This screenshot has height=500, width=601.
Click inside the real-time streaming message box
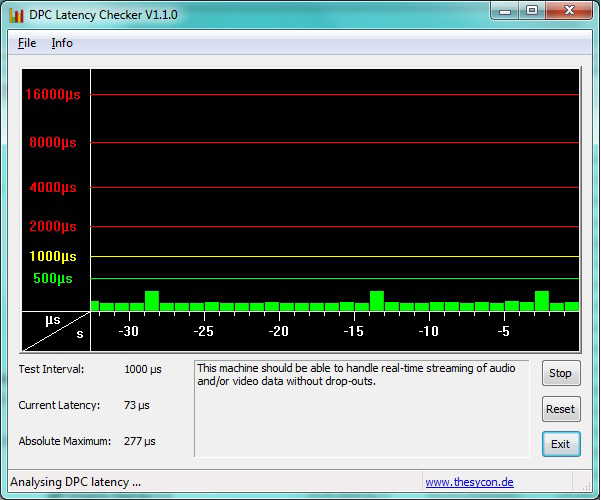pos(360,410)
